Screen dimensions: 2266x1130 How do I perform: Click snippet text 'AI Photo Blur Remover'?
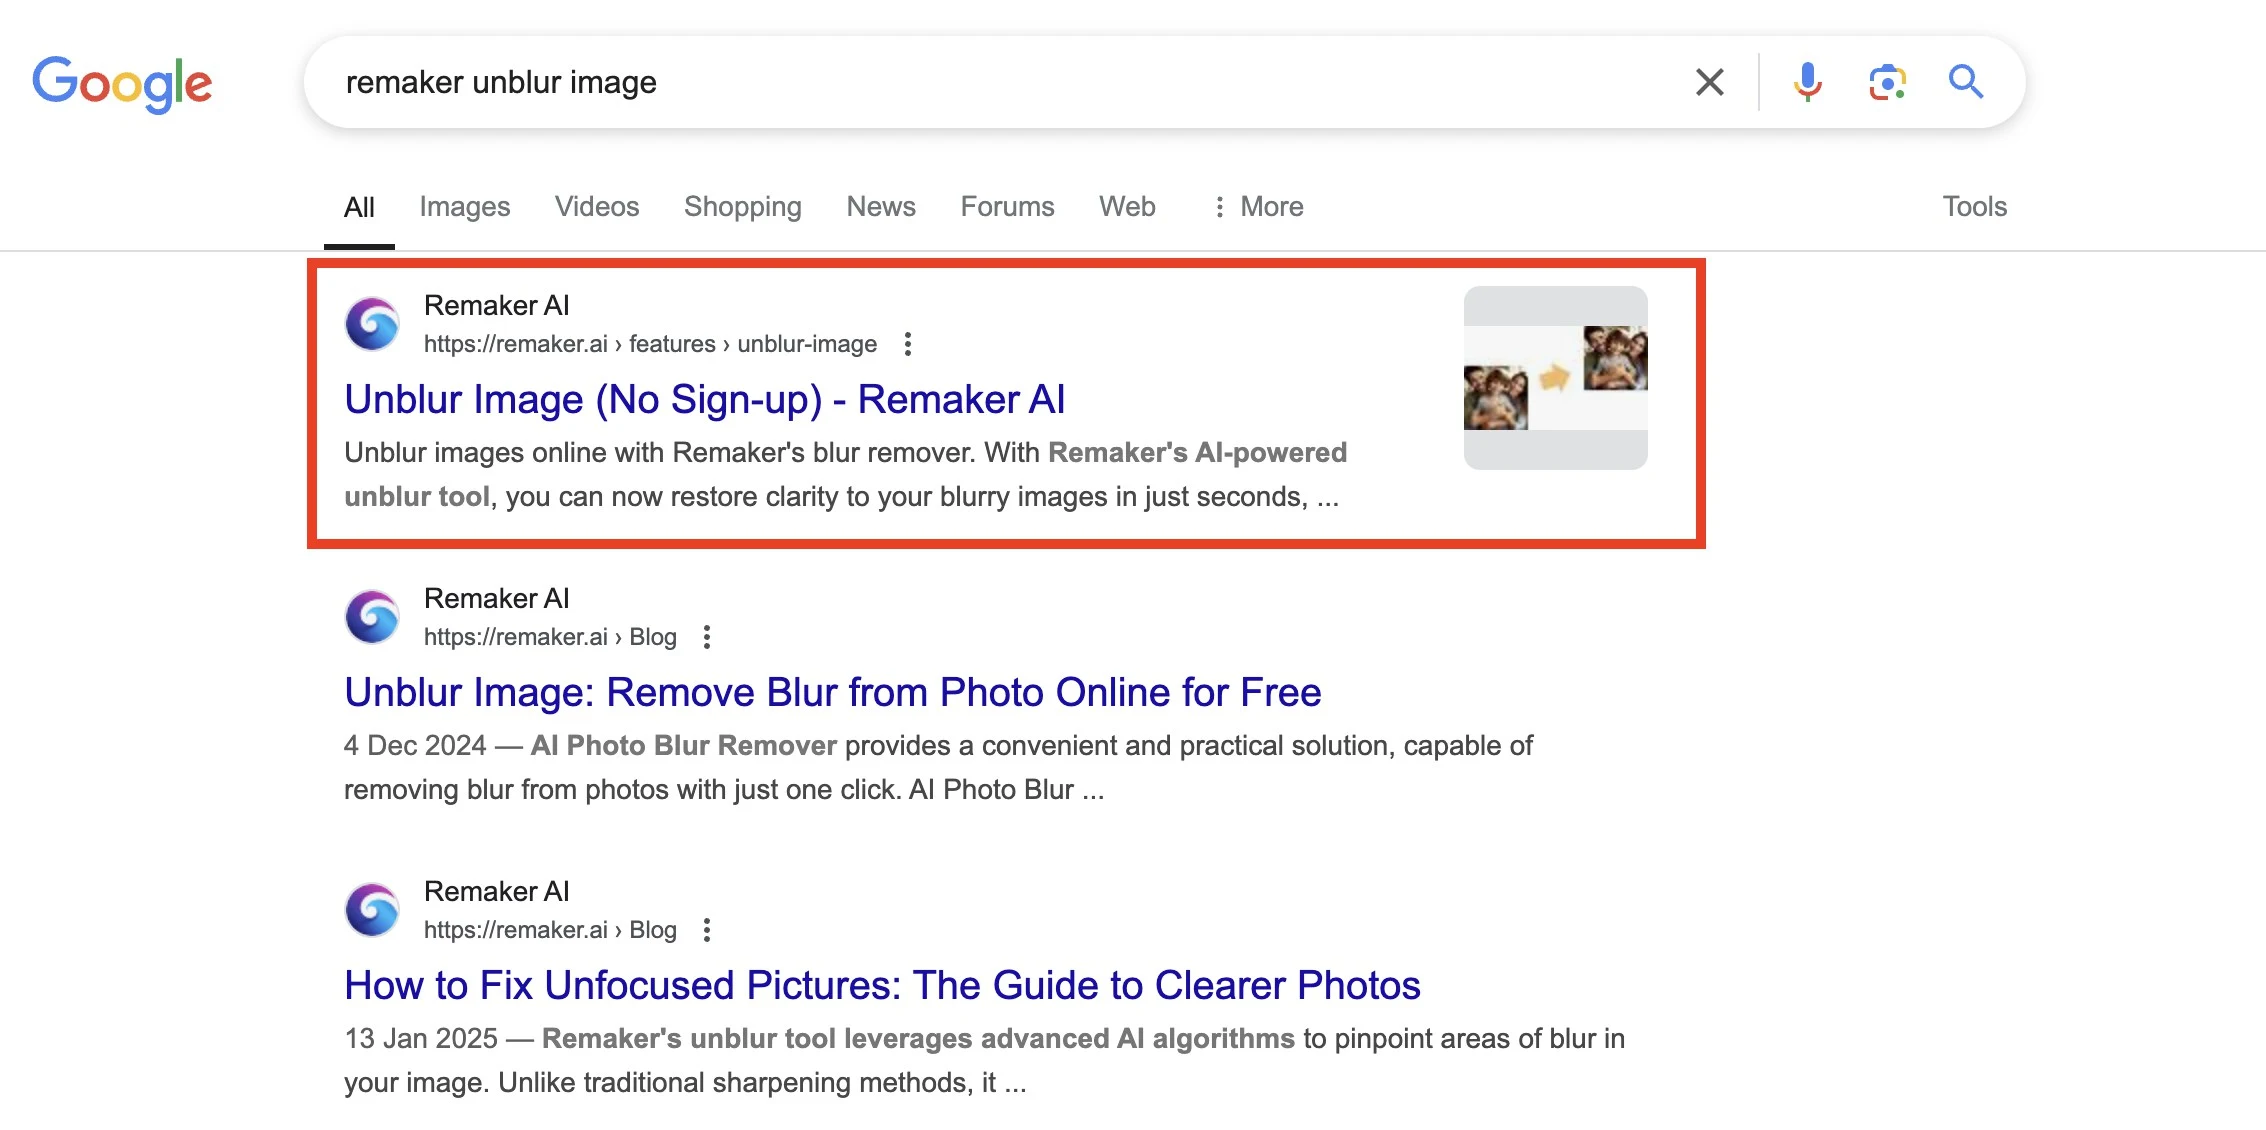coord(683,745)
